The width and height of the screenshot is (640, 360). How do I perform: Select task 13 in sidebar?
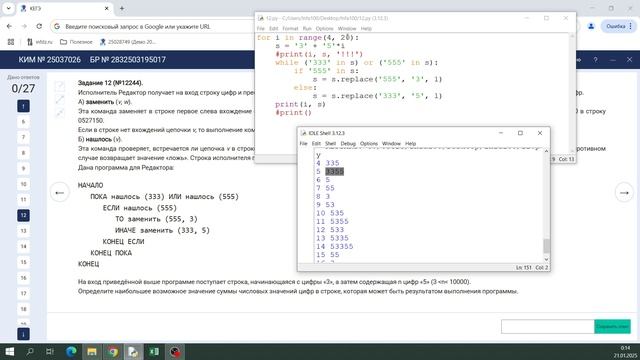click(23, 231)
